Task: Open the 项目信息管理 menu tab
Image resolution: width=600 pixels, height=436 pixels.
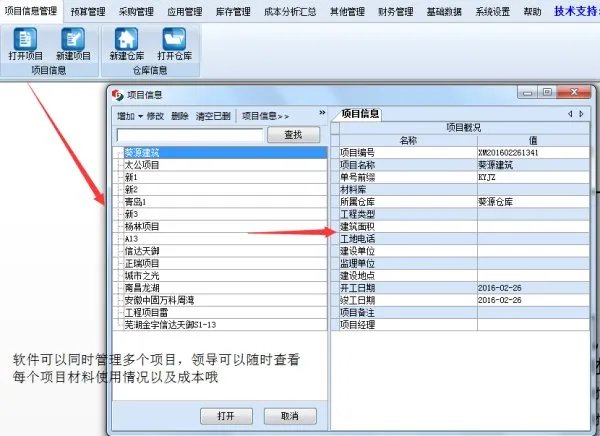Action: [x=31, y=11]
